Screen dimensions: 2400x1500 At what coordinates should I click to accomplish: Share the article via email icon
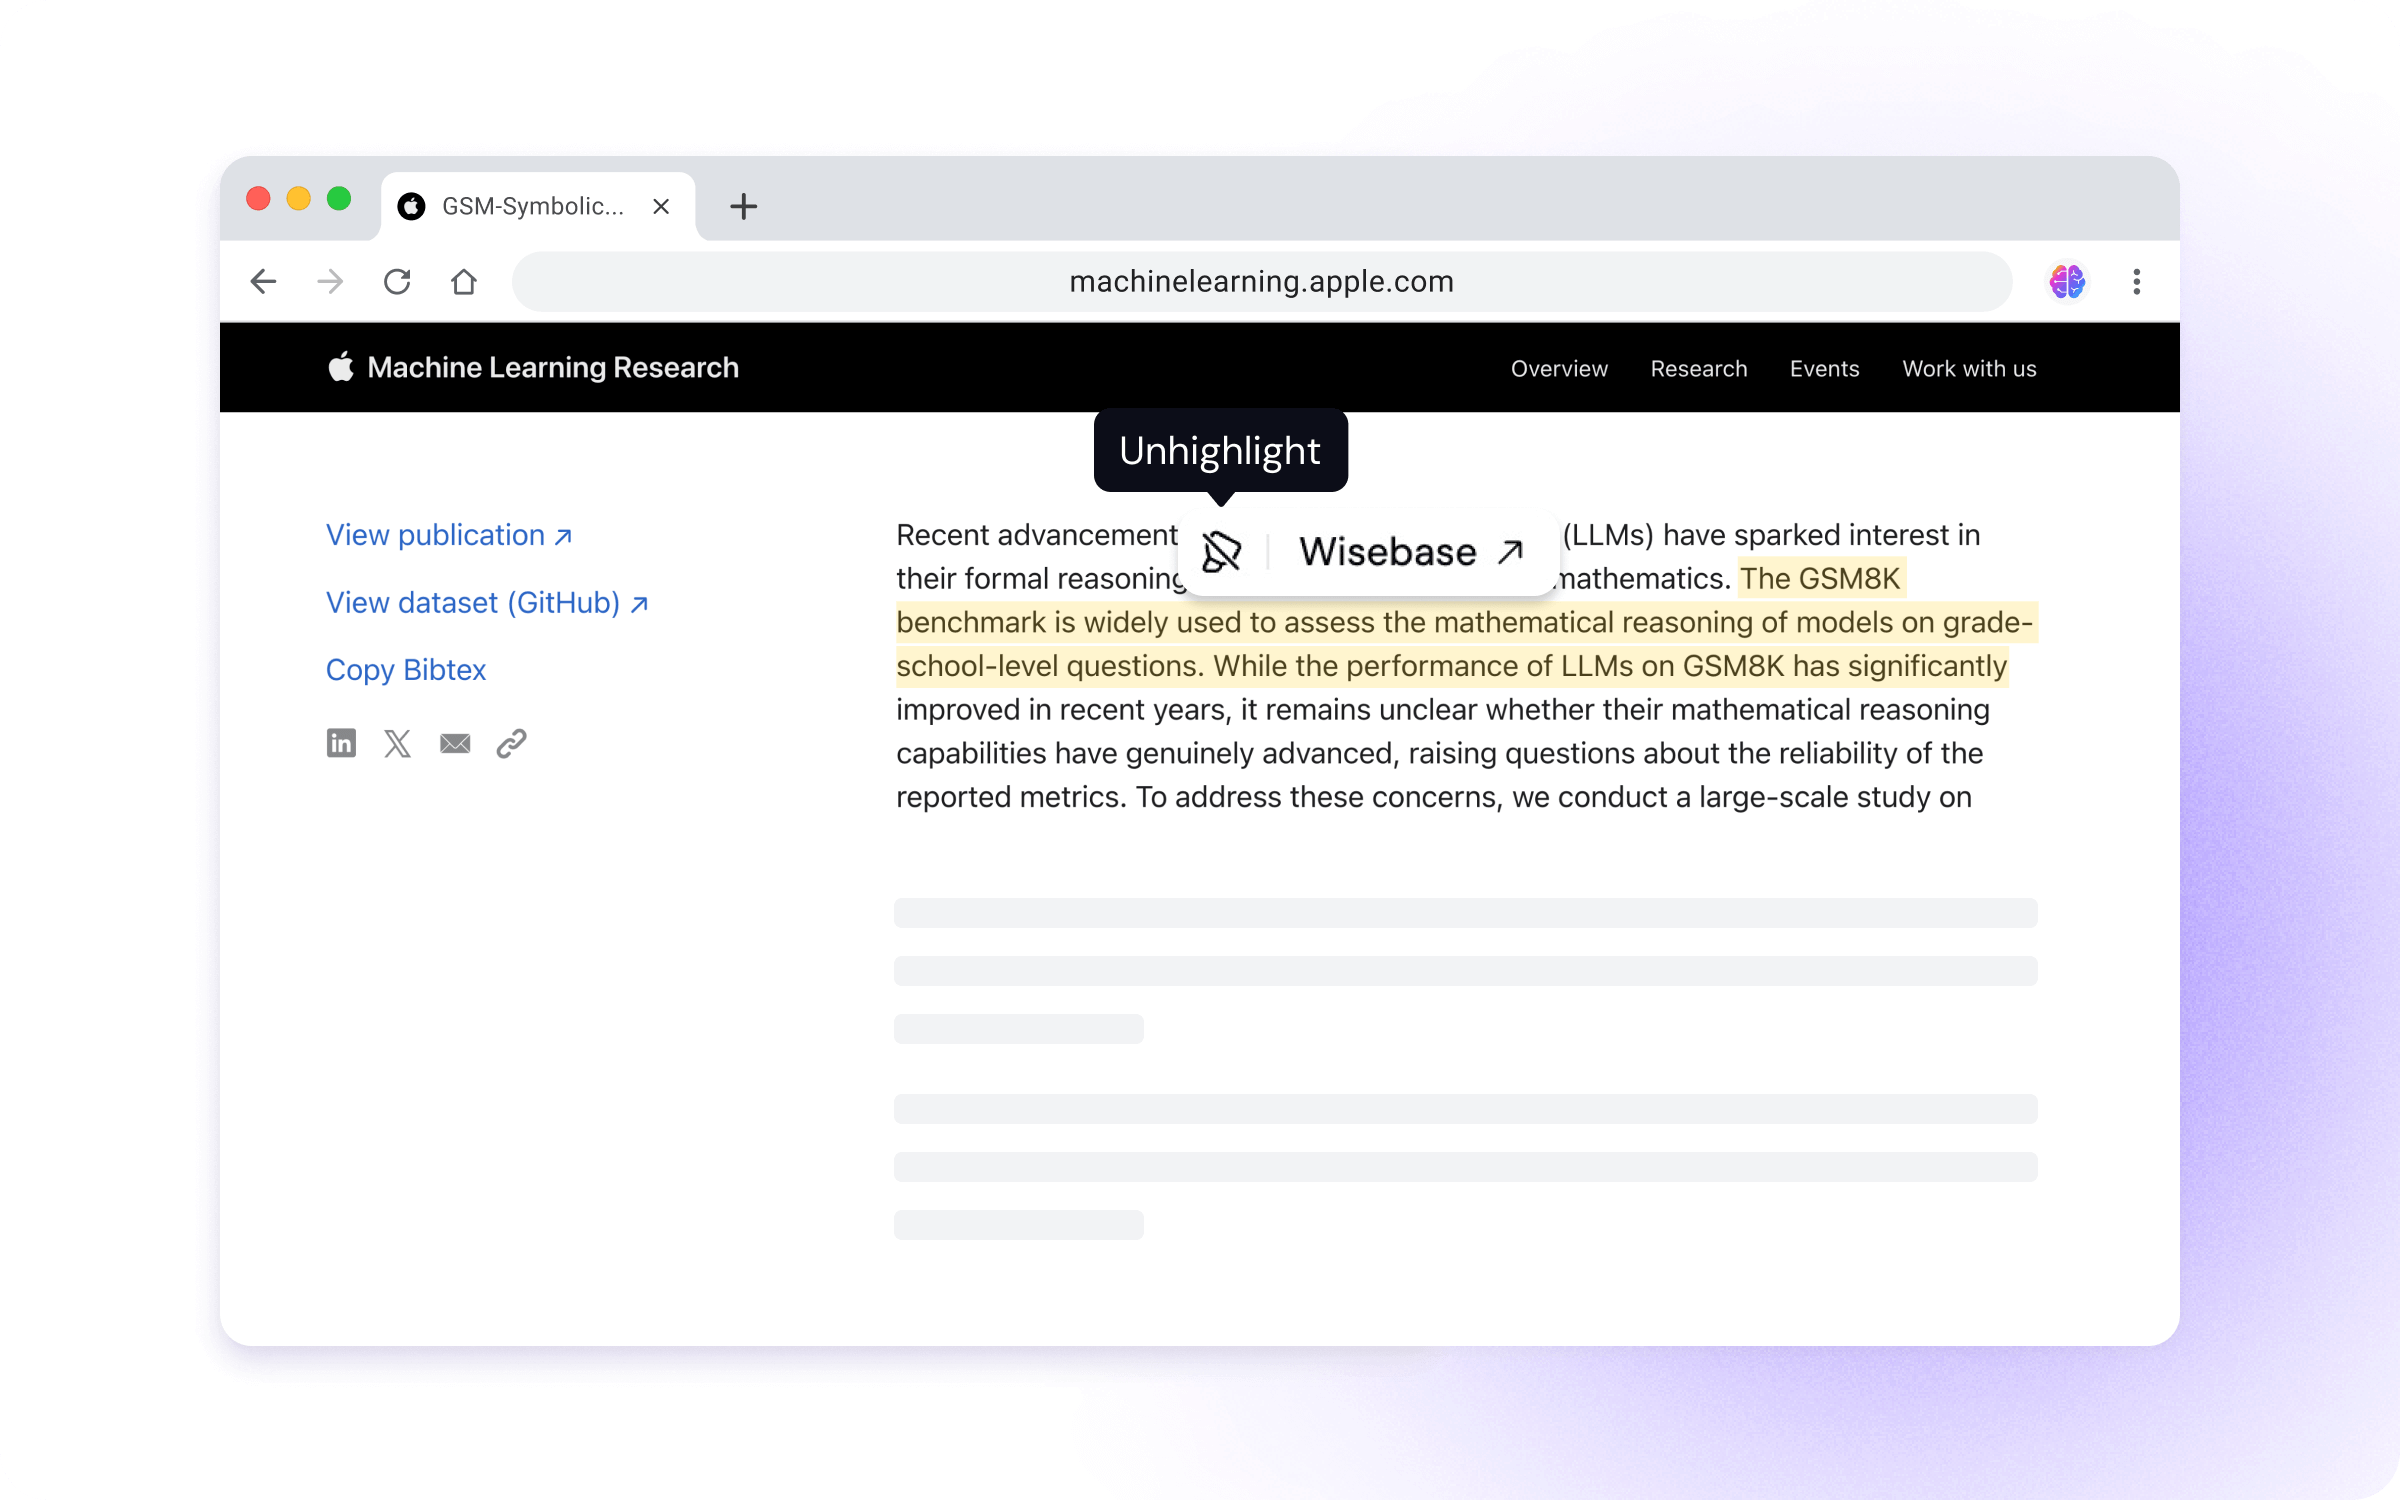click(x=455, y=743)
